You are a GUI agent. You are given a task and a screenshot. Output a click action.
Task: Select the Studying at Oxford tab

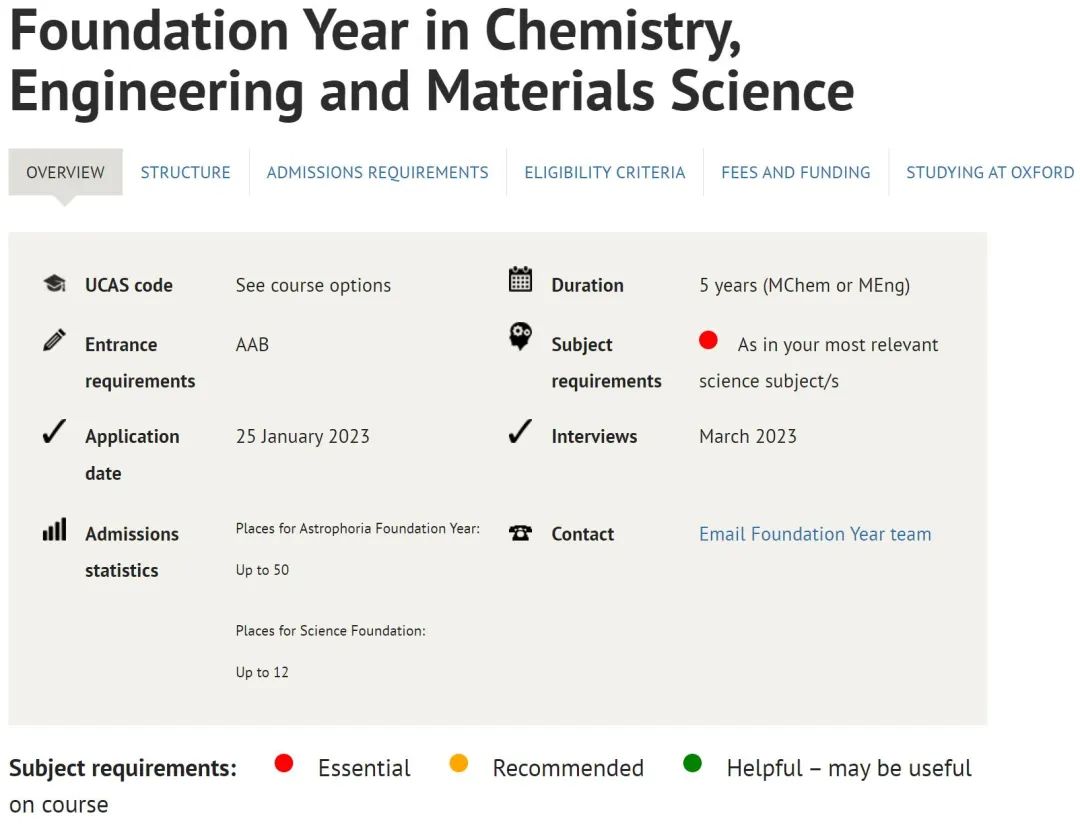[990, 172]
